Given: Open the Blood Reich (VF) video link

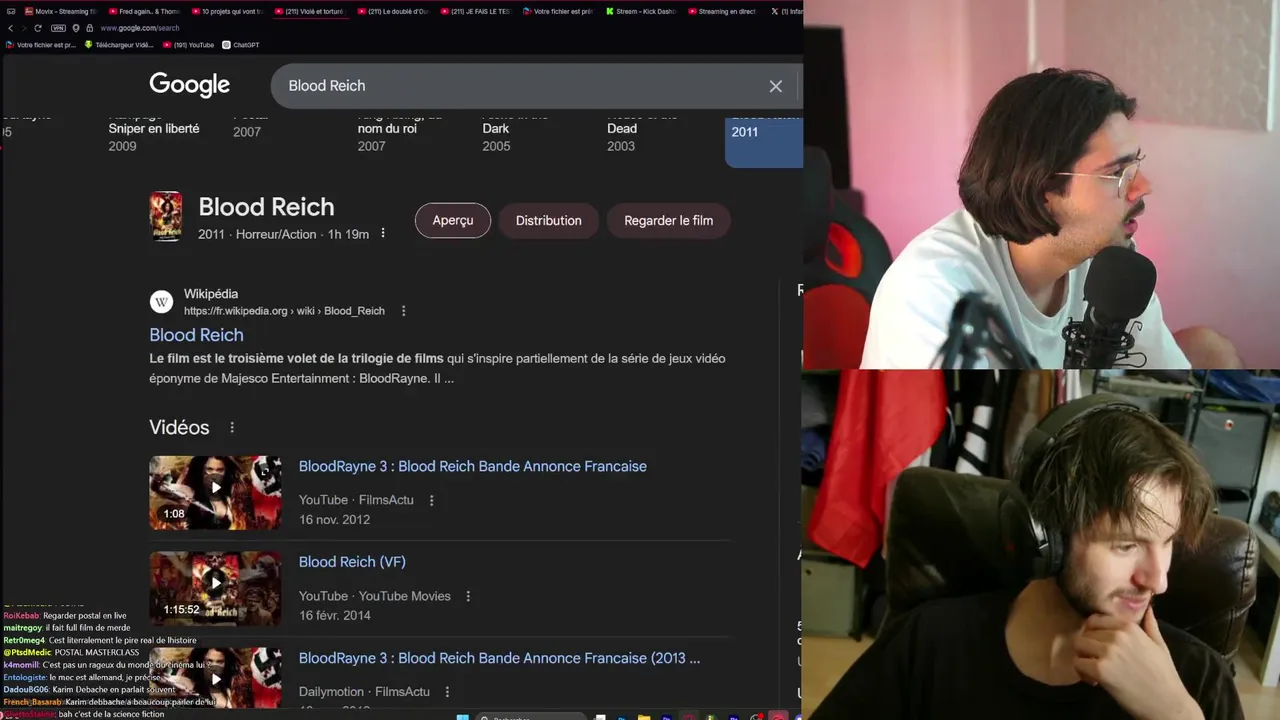Looking at the screenshot, I should click(x=352, y=562).
